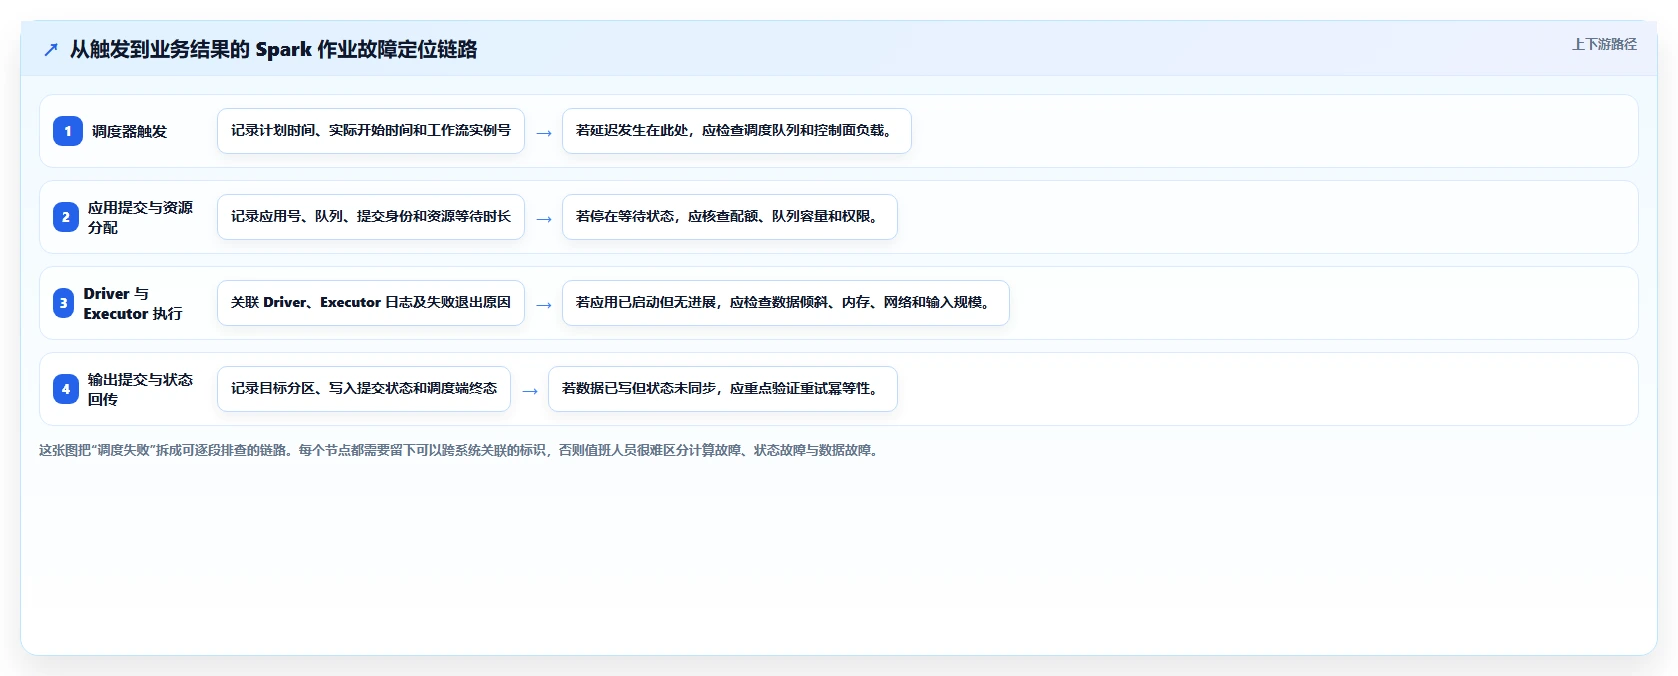The height and width of the screenshot is (676, 1678).
Task: Click the 上下游路径 label in the header
Action: (1604, 44)
